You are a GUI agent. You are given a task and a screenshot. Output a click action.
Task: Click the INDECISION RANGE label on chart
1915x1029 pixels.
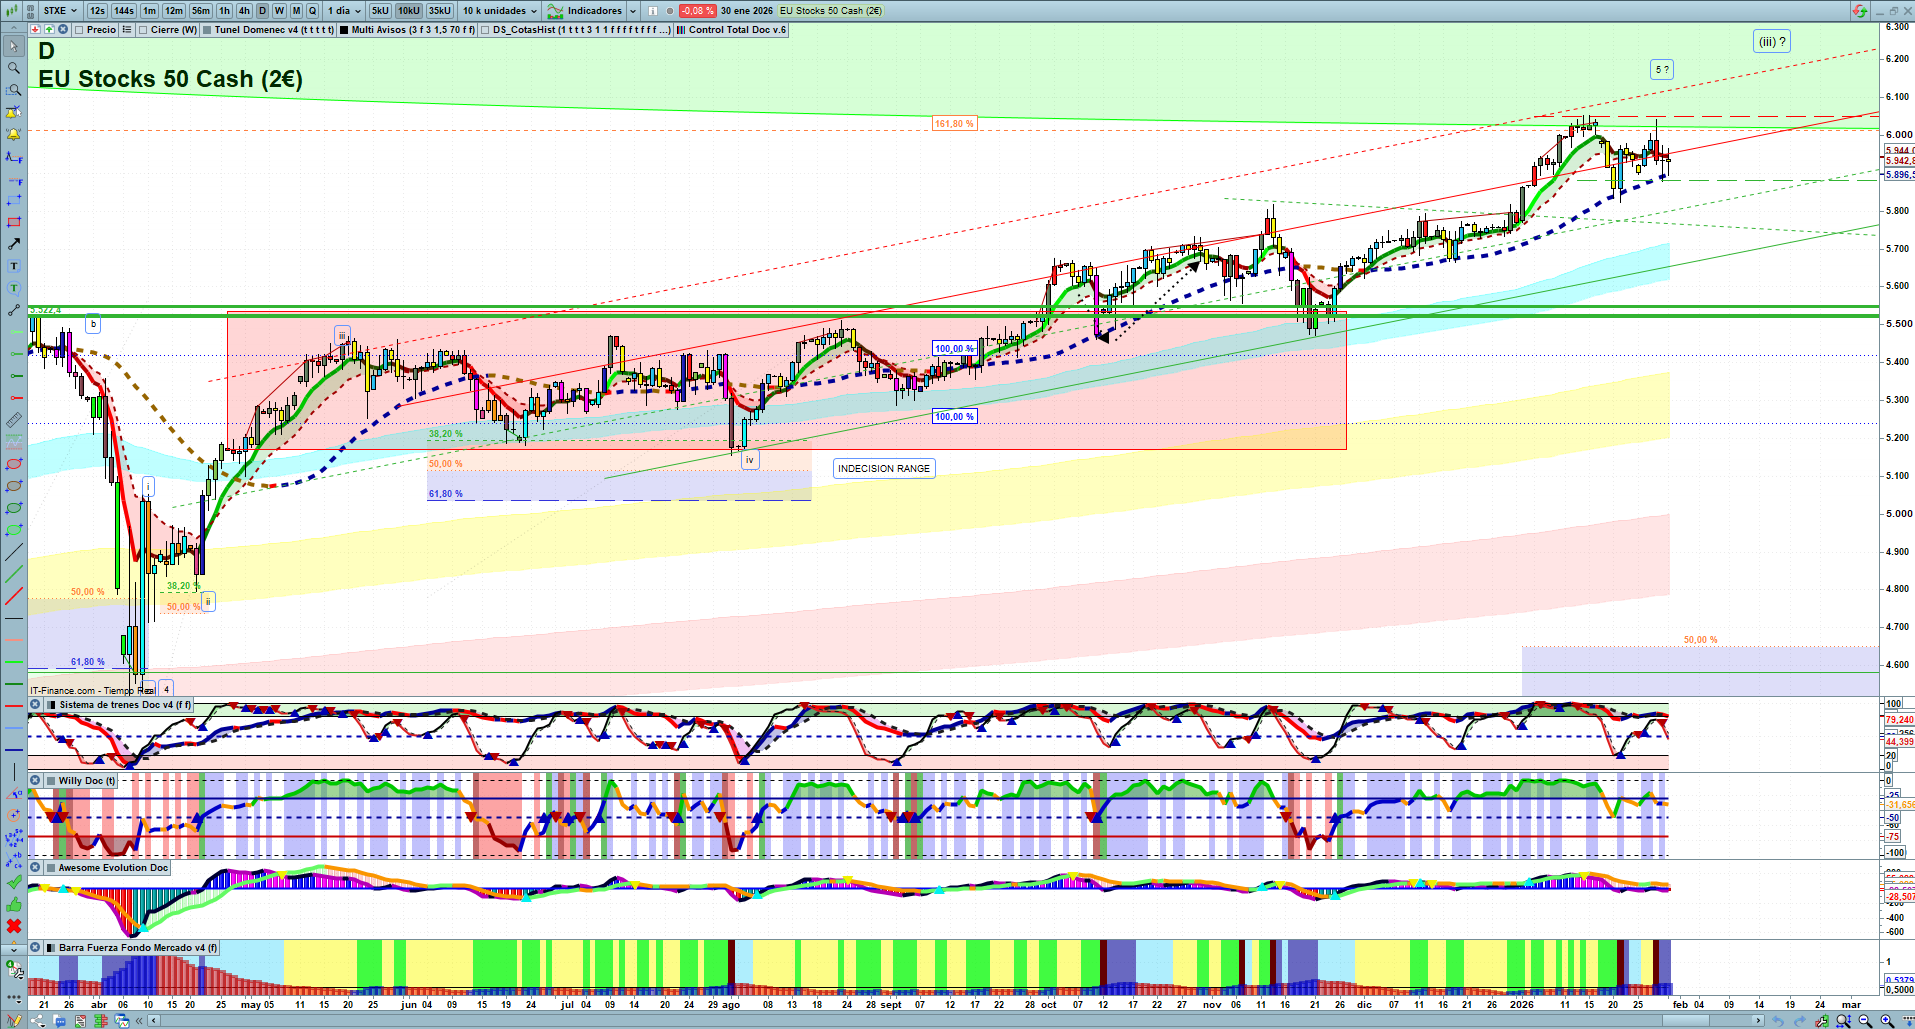(x=884, y=468)
